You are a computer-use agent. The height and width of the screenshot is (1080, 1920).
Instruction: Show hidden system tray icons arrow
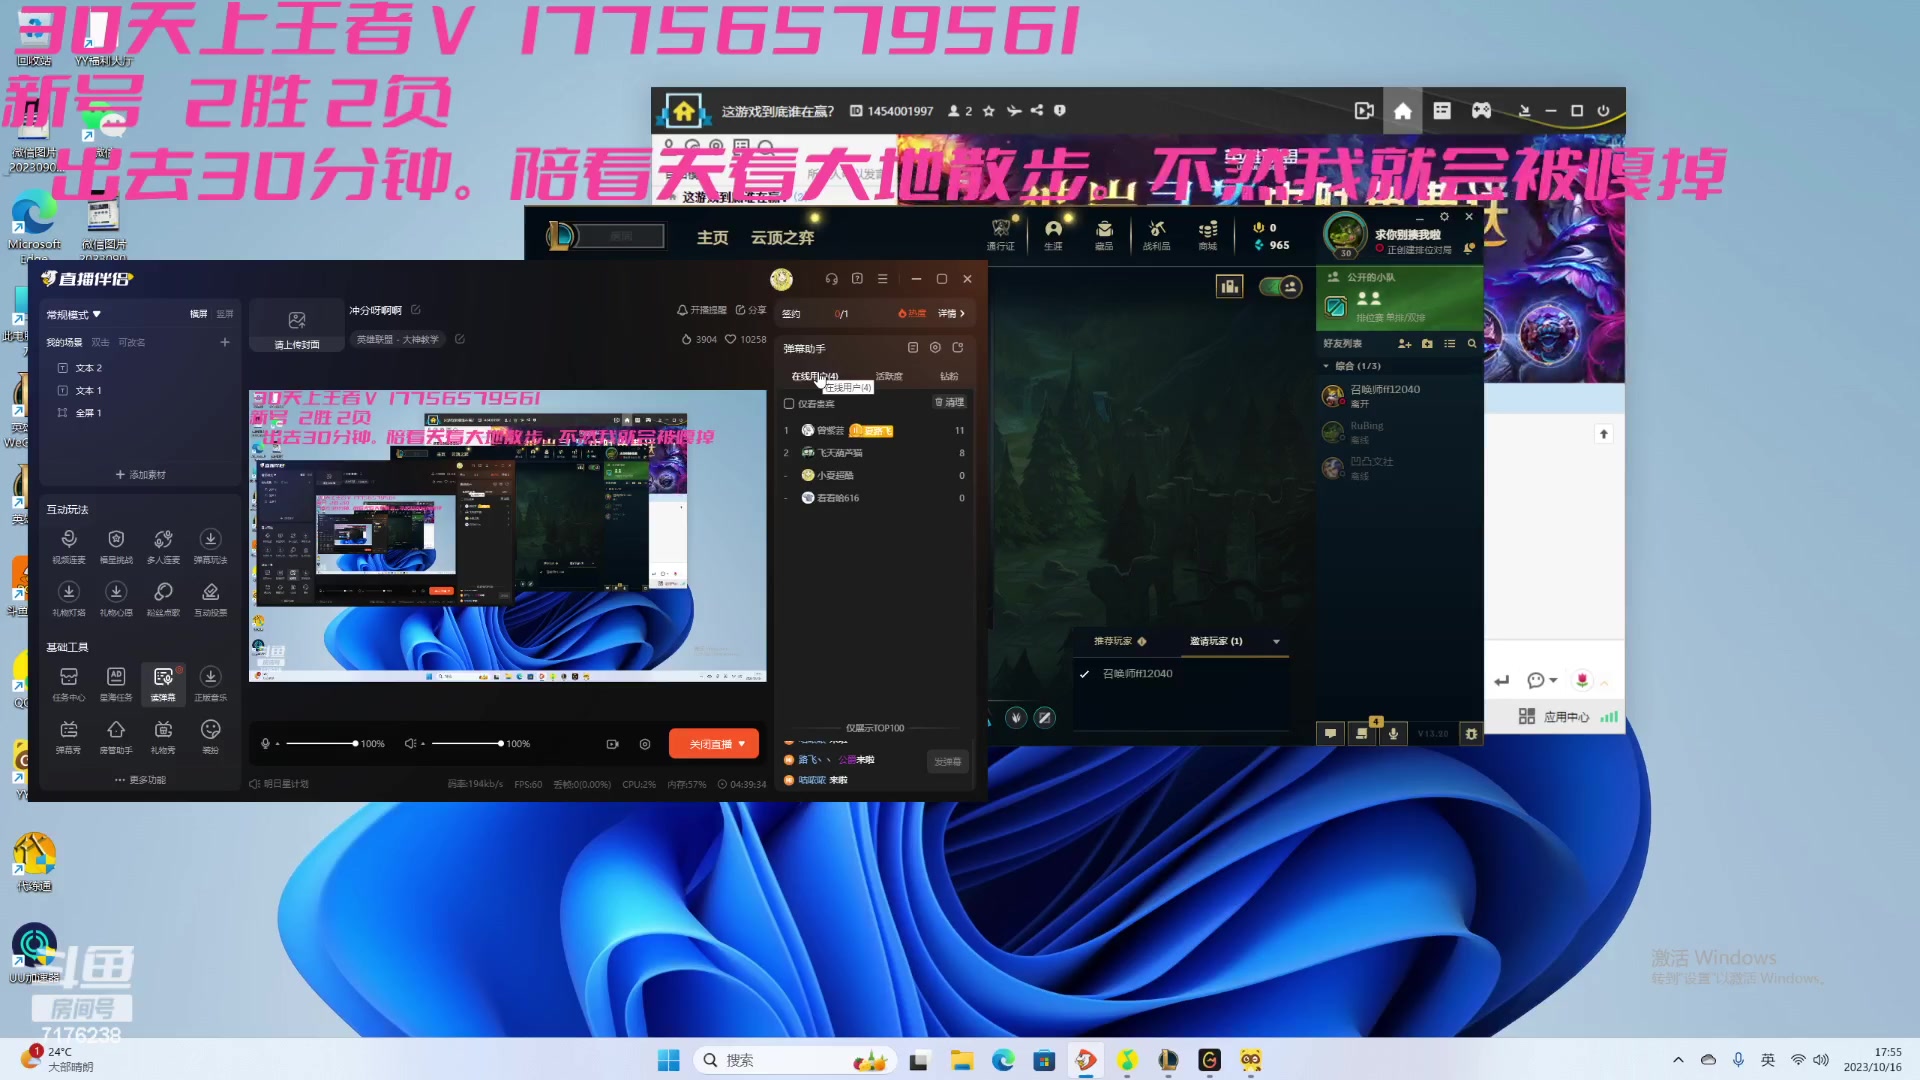click(1678, 1060)
